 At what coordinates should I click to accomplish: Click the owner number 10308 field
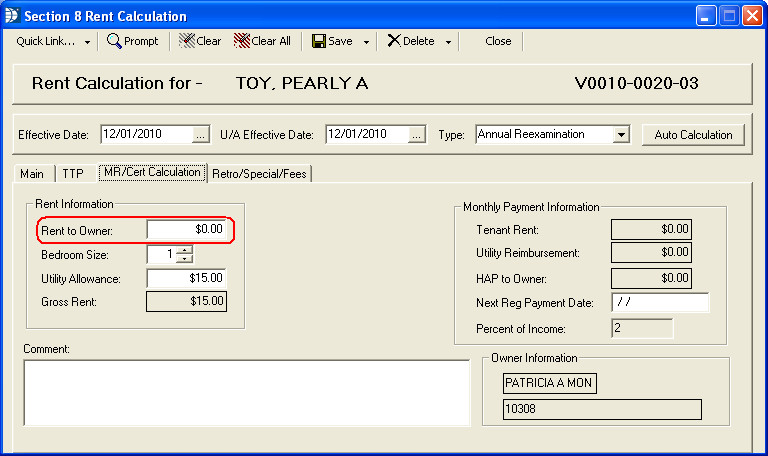click(602, 409)
